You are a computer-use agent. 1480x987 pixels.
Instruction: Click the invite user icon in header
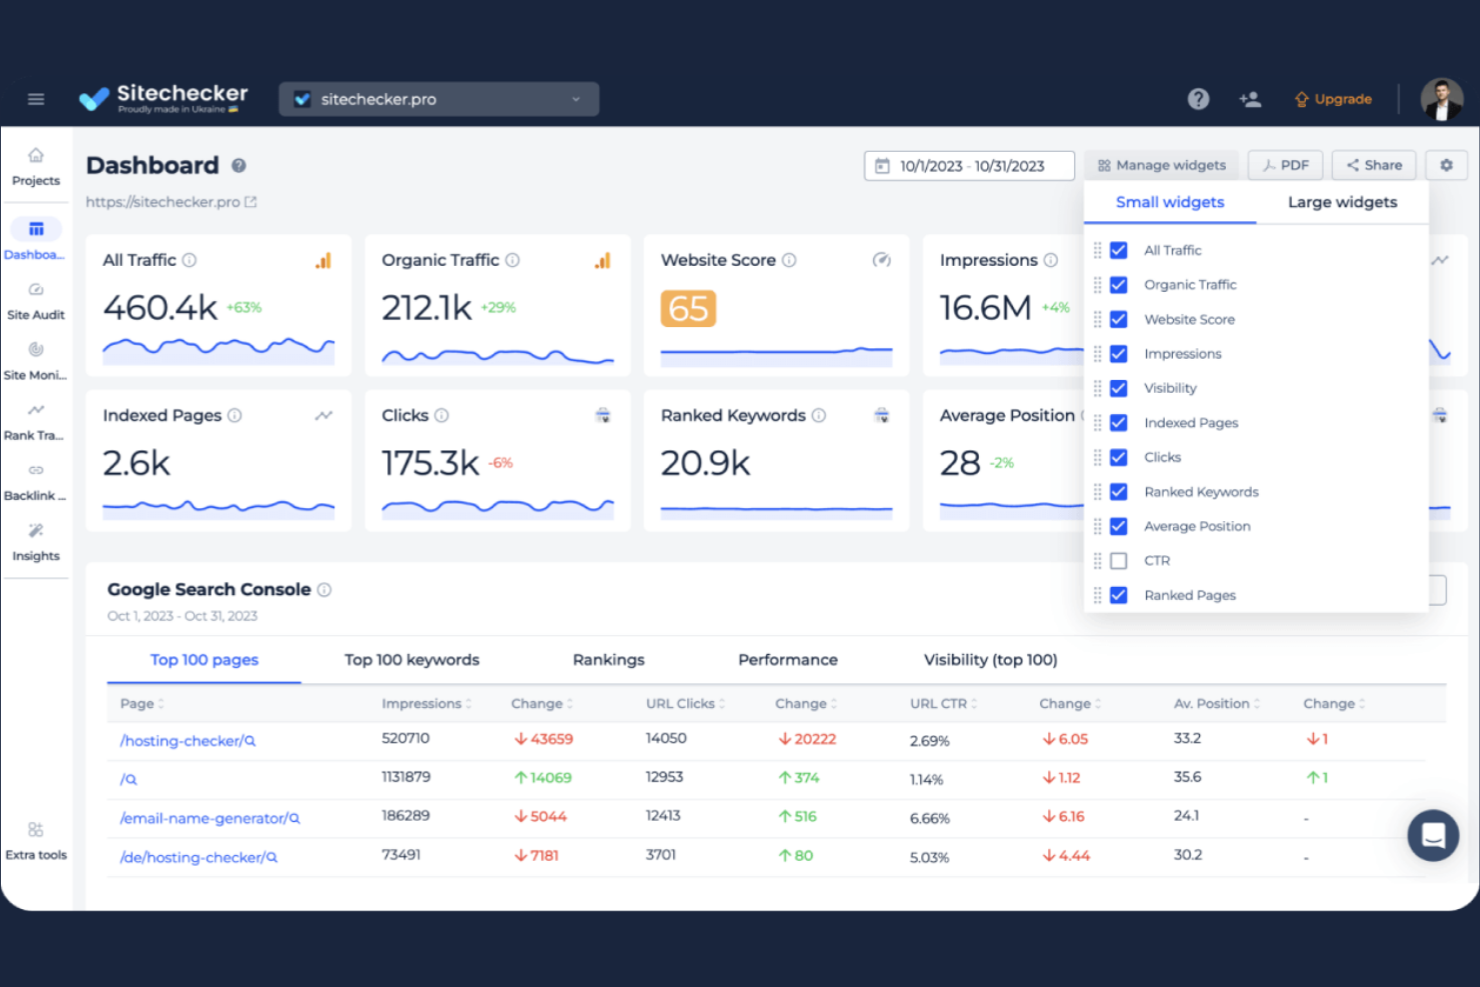[x=1250, y=98]
